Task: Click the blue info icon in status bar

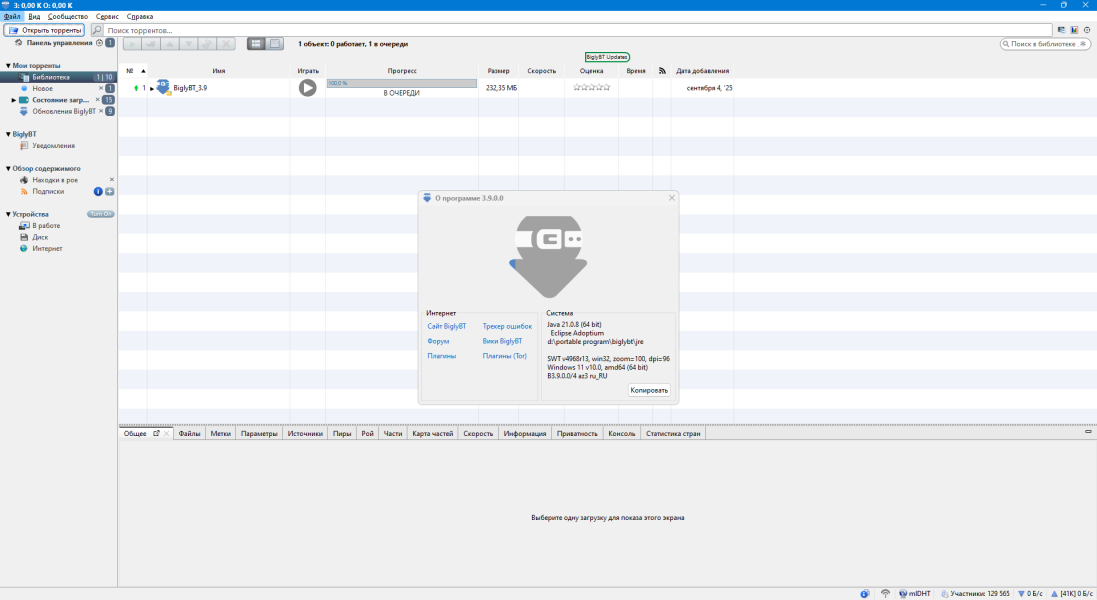Action: click(x=864, y=593)
